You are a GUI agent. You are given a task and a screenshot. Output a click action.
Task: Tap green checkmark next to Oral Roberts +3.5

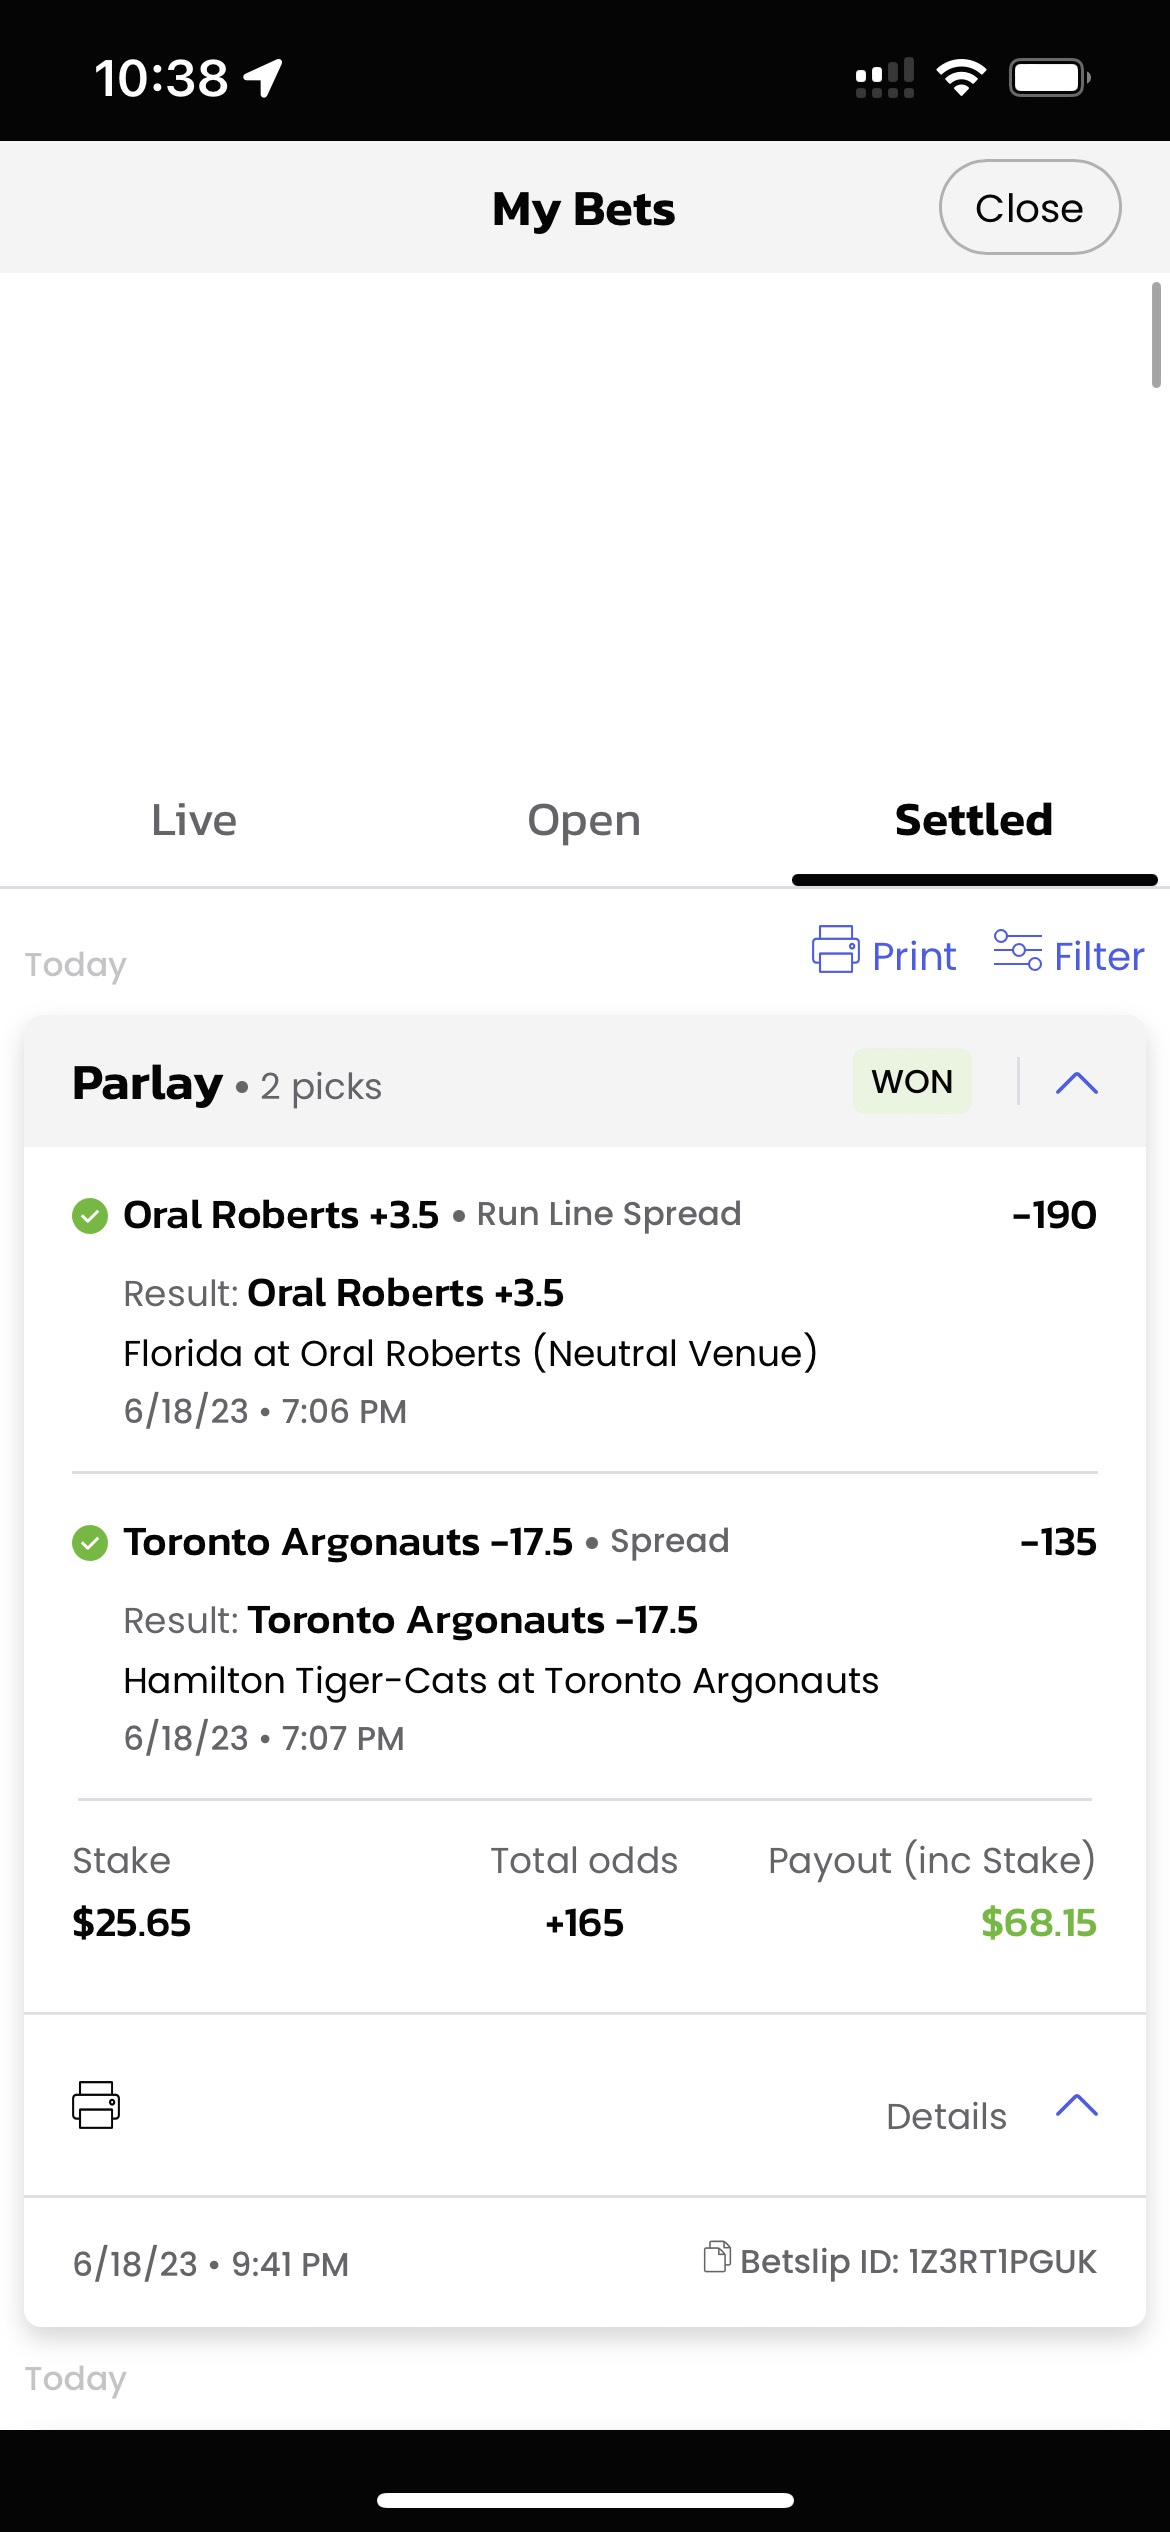point(90,1216)
